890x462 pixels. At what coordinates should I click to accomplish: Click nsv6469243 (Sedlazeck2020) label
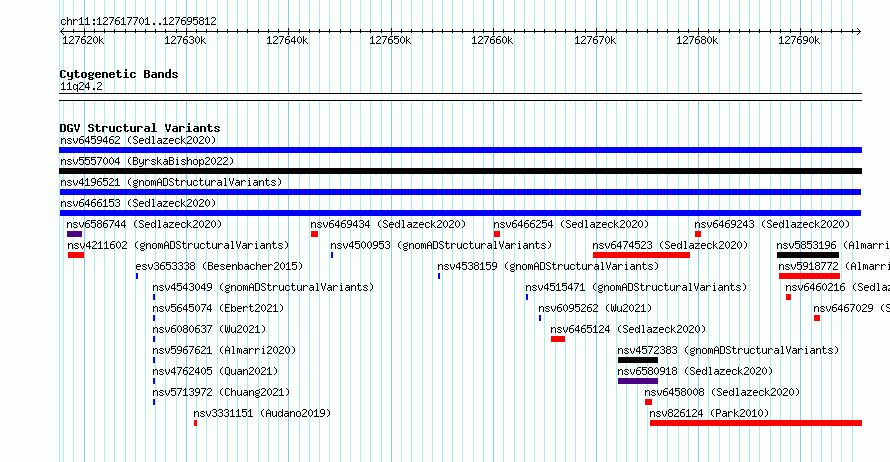[x=772, y=224]
